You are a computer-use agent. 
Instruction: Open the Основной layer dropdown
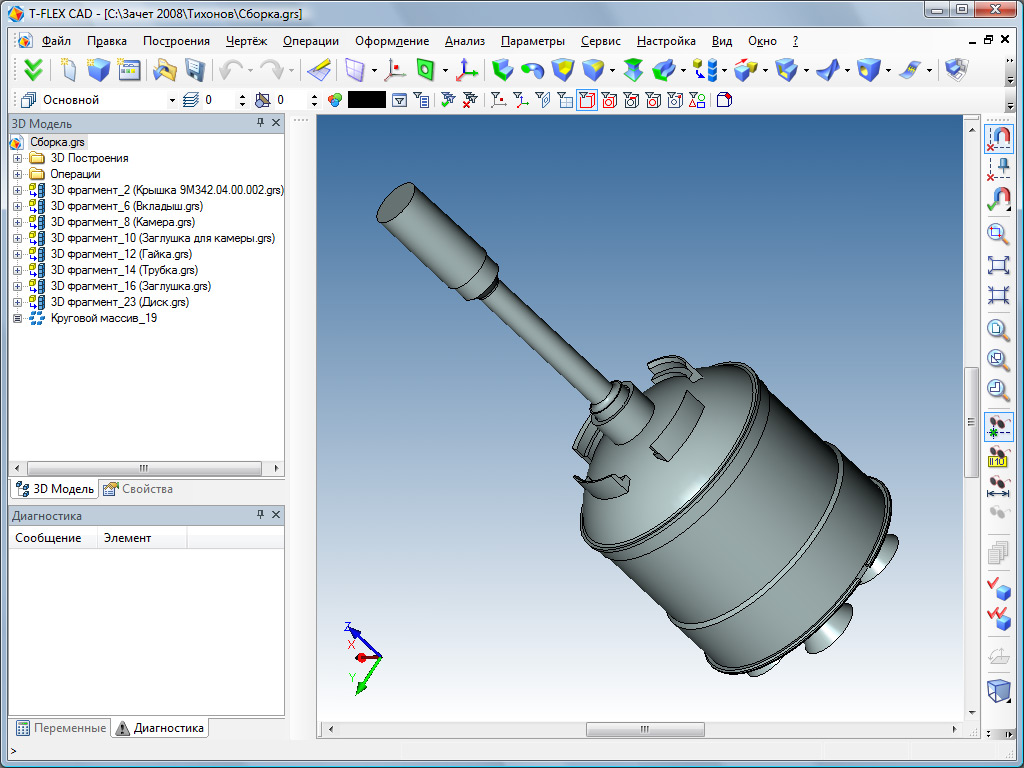point(172,101)
